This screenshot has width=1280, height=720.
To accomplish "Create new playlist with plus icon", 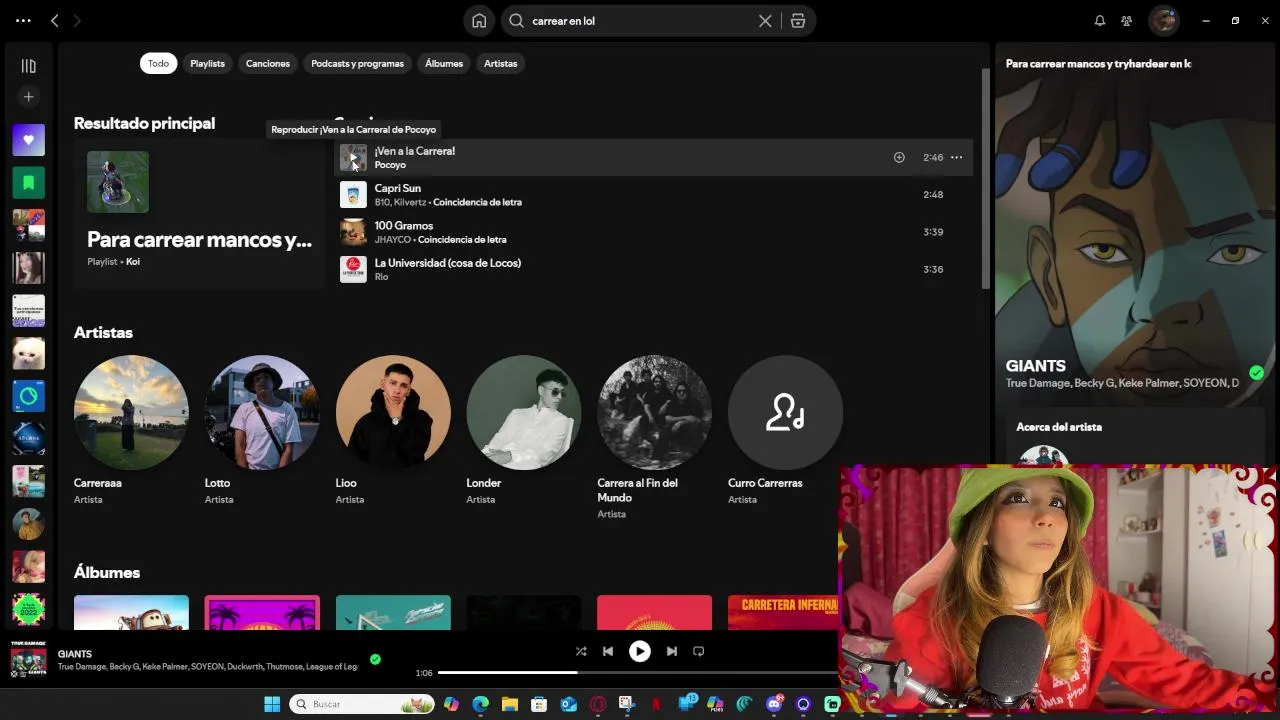I will pyautogui.click(x=28, y=97).
